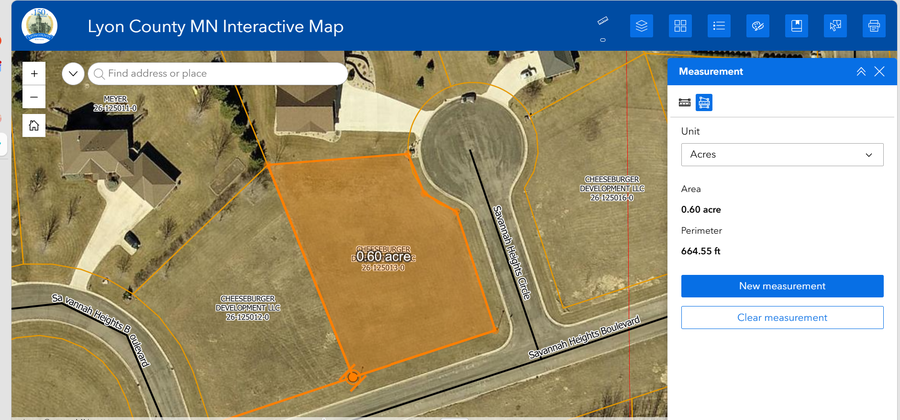
Task: Collapse the Measurement panel
Action: [860, 72]
